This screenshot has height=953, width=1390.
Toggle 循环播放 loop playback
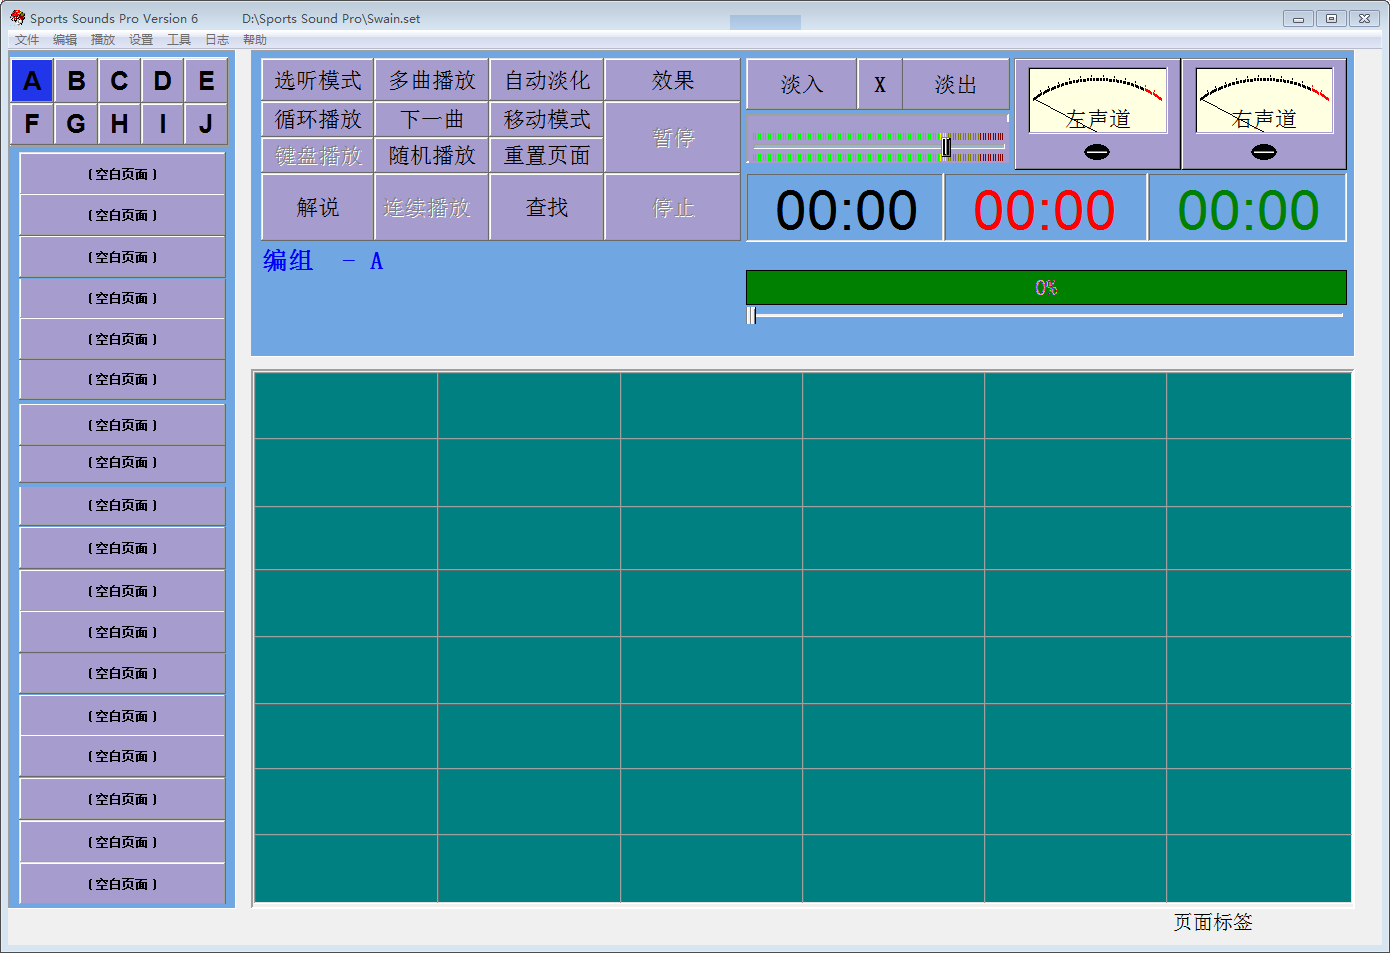pos(318,119)
